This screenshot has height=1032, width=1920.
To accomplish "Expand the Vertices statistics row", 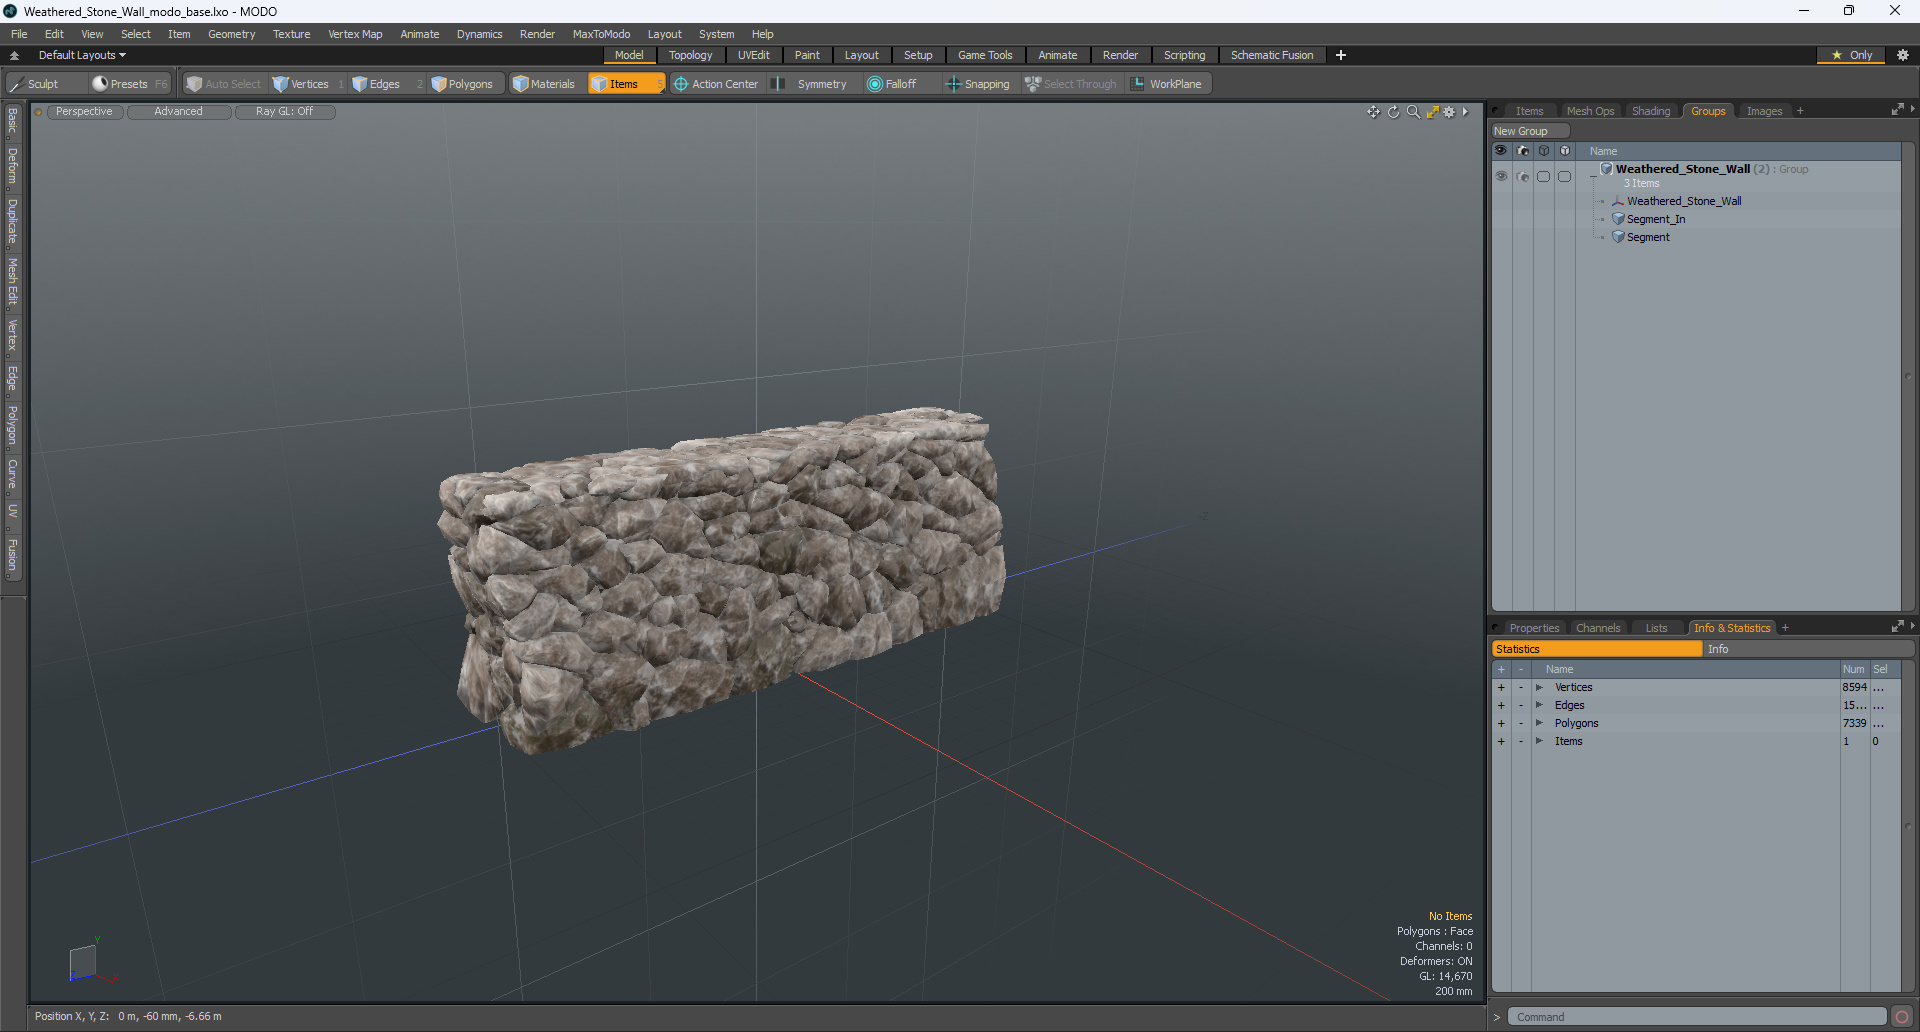I will (x=1539, y=687).
